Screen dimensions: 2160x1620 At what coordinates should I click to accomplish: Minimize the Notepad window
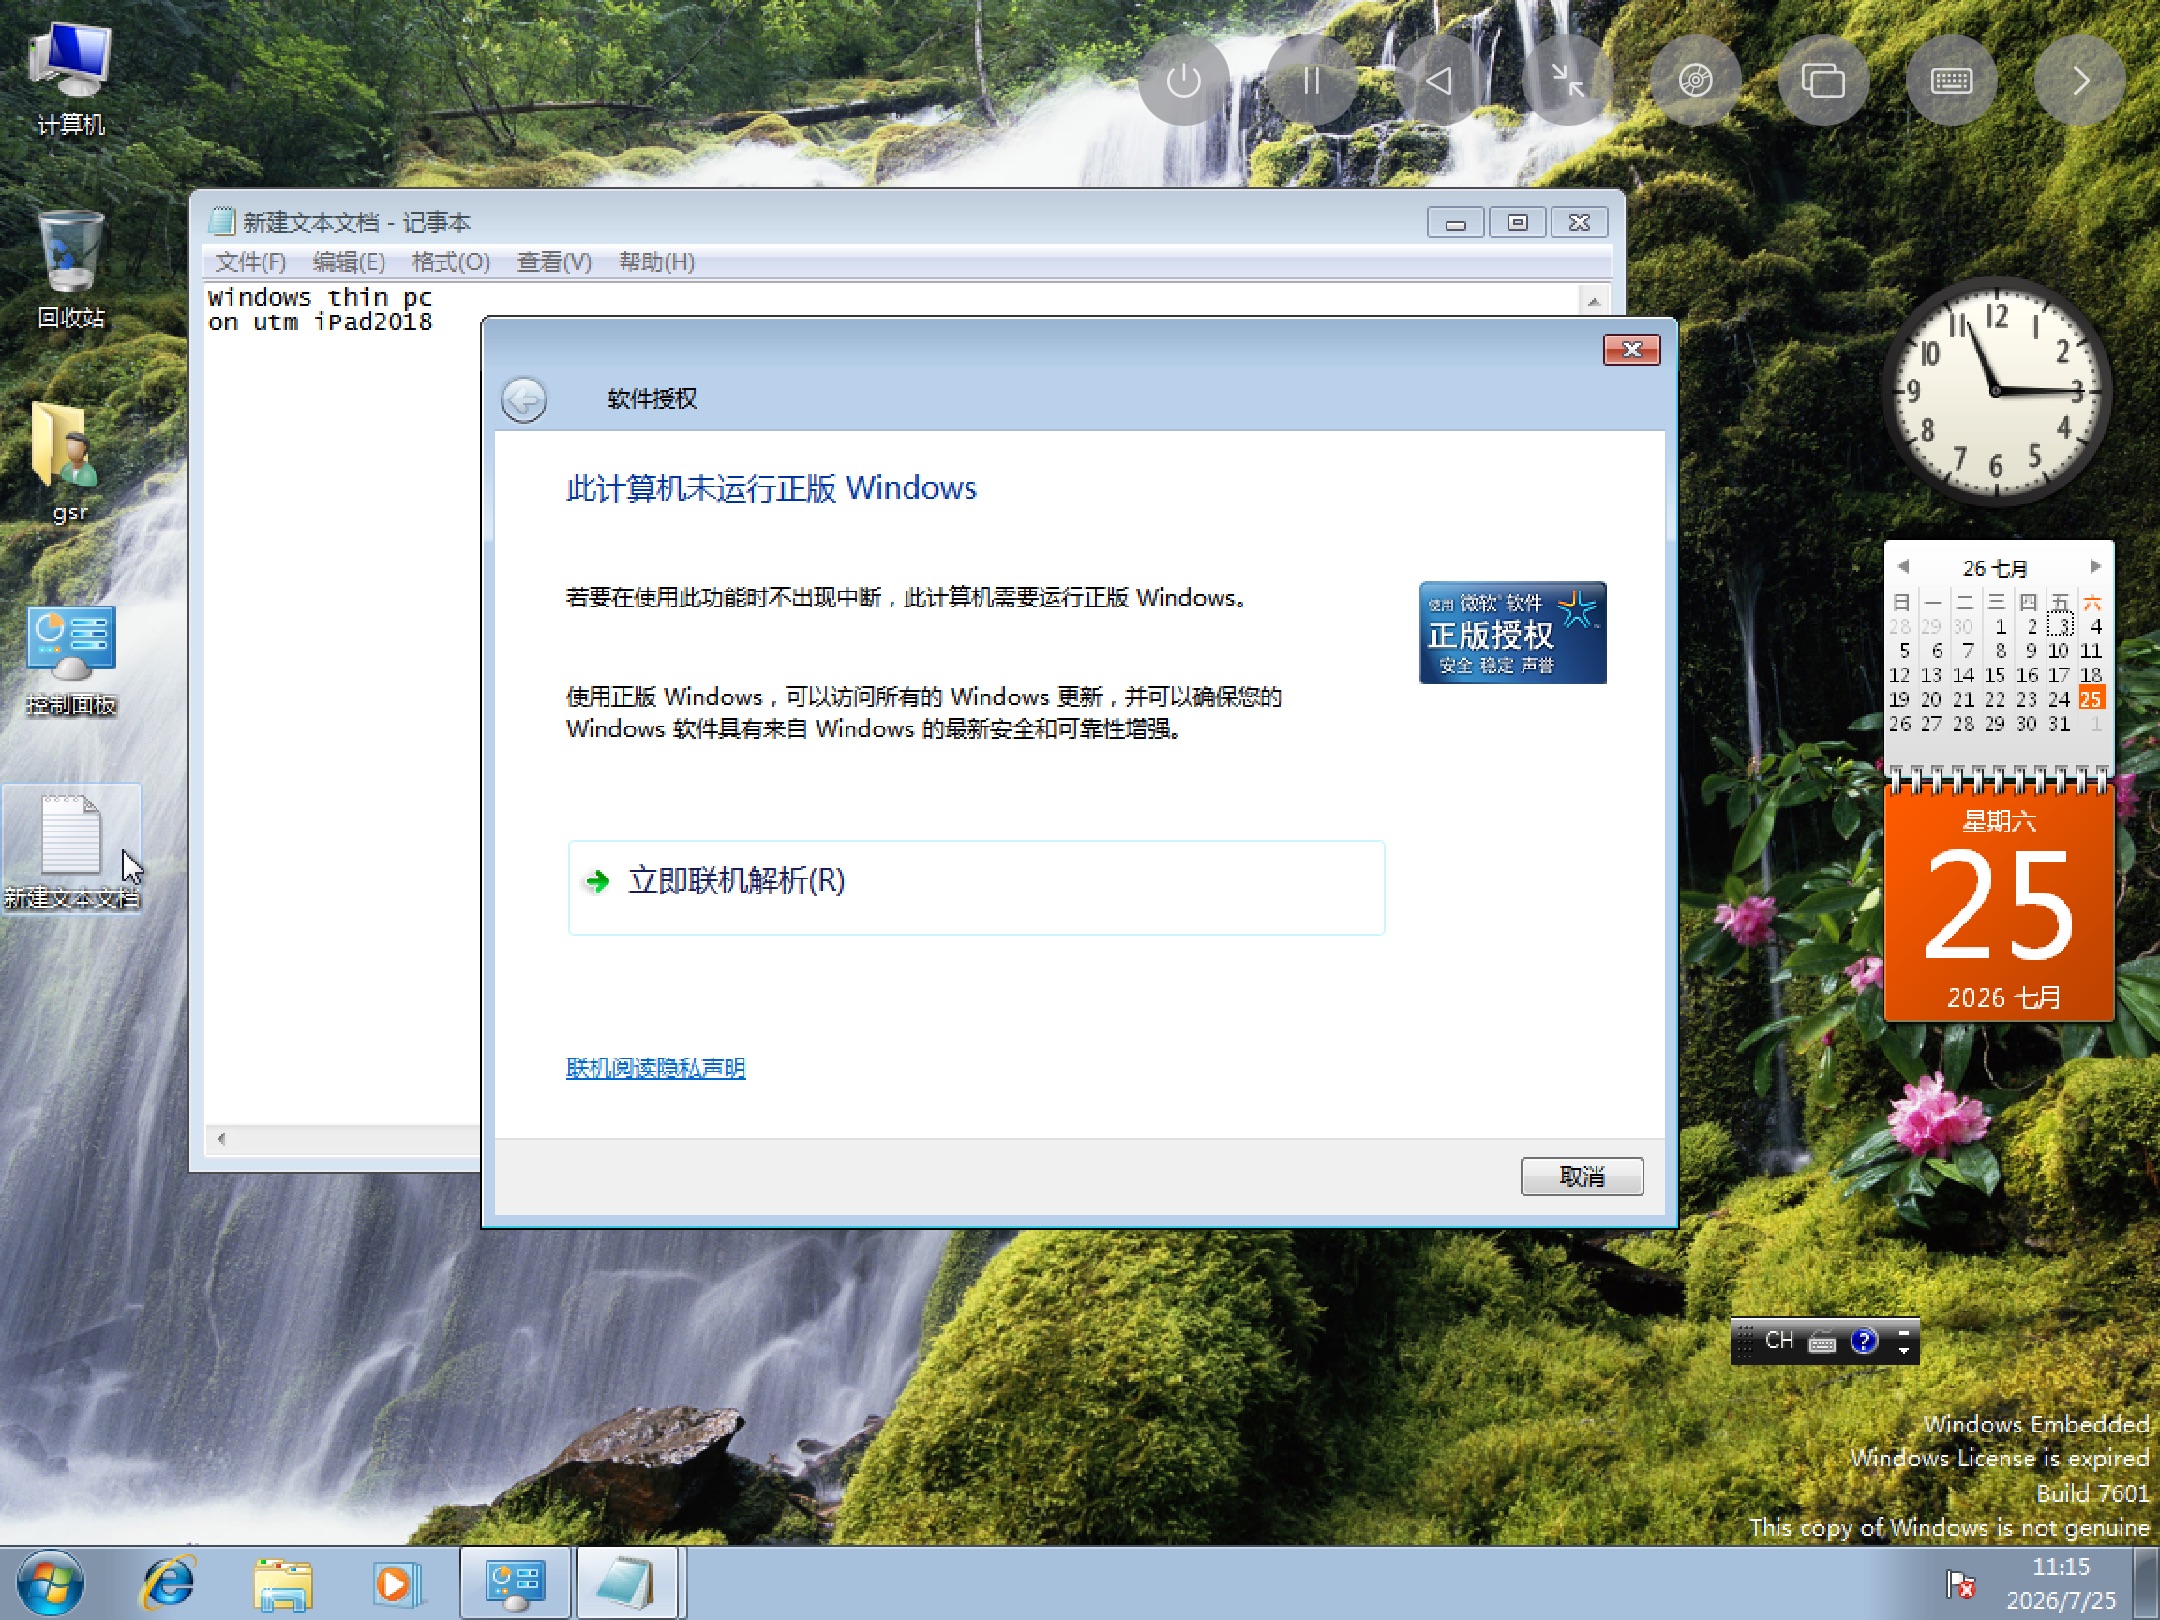coord(1456,222)
